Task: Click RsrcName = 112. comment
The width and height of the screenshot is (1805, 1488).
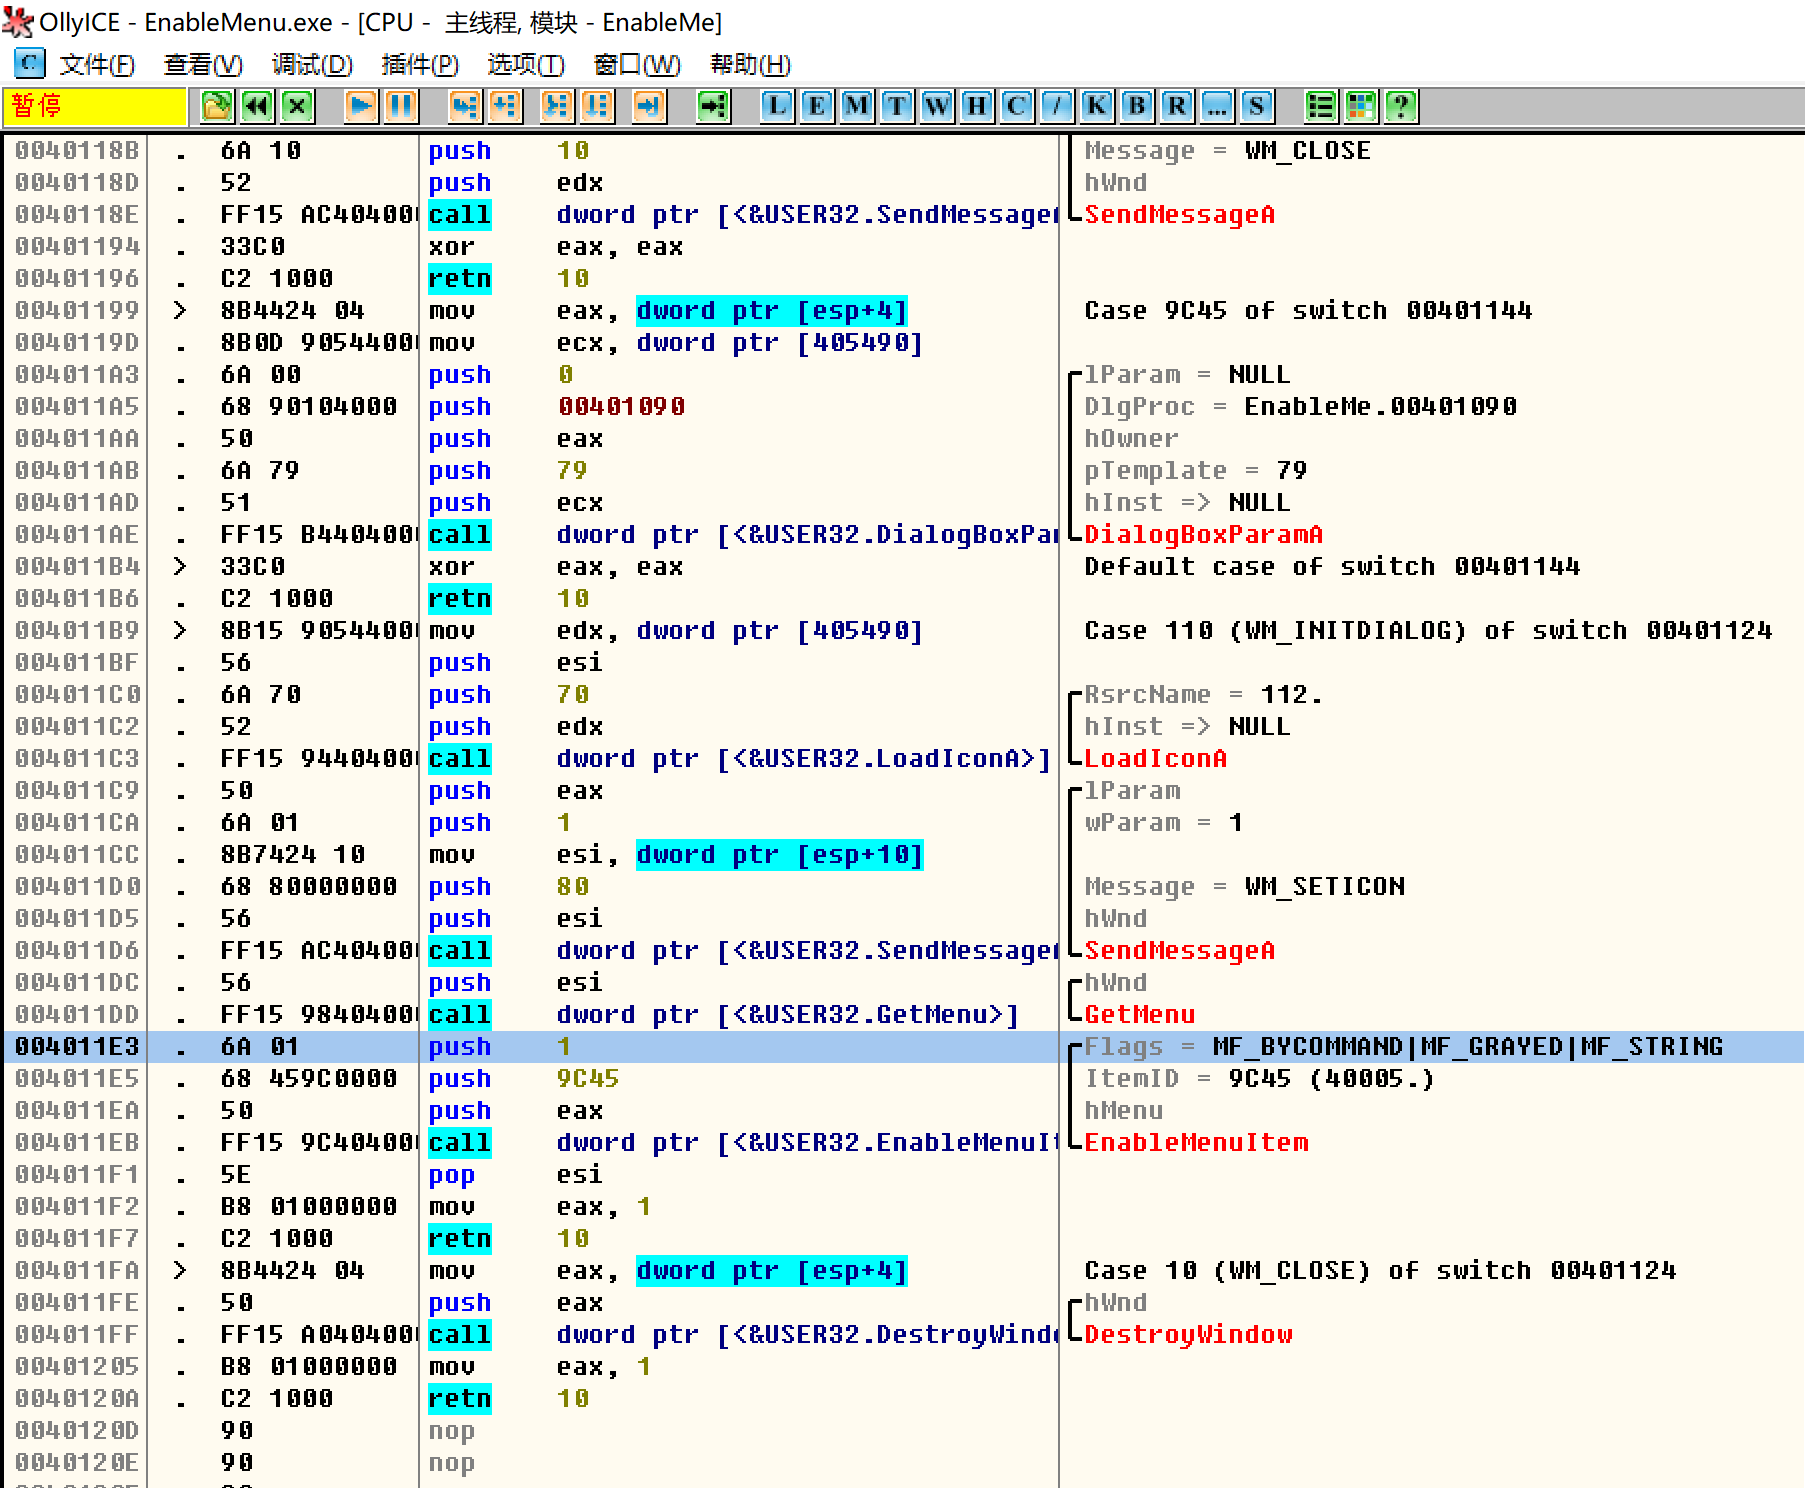Action: click(1204, 695)
